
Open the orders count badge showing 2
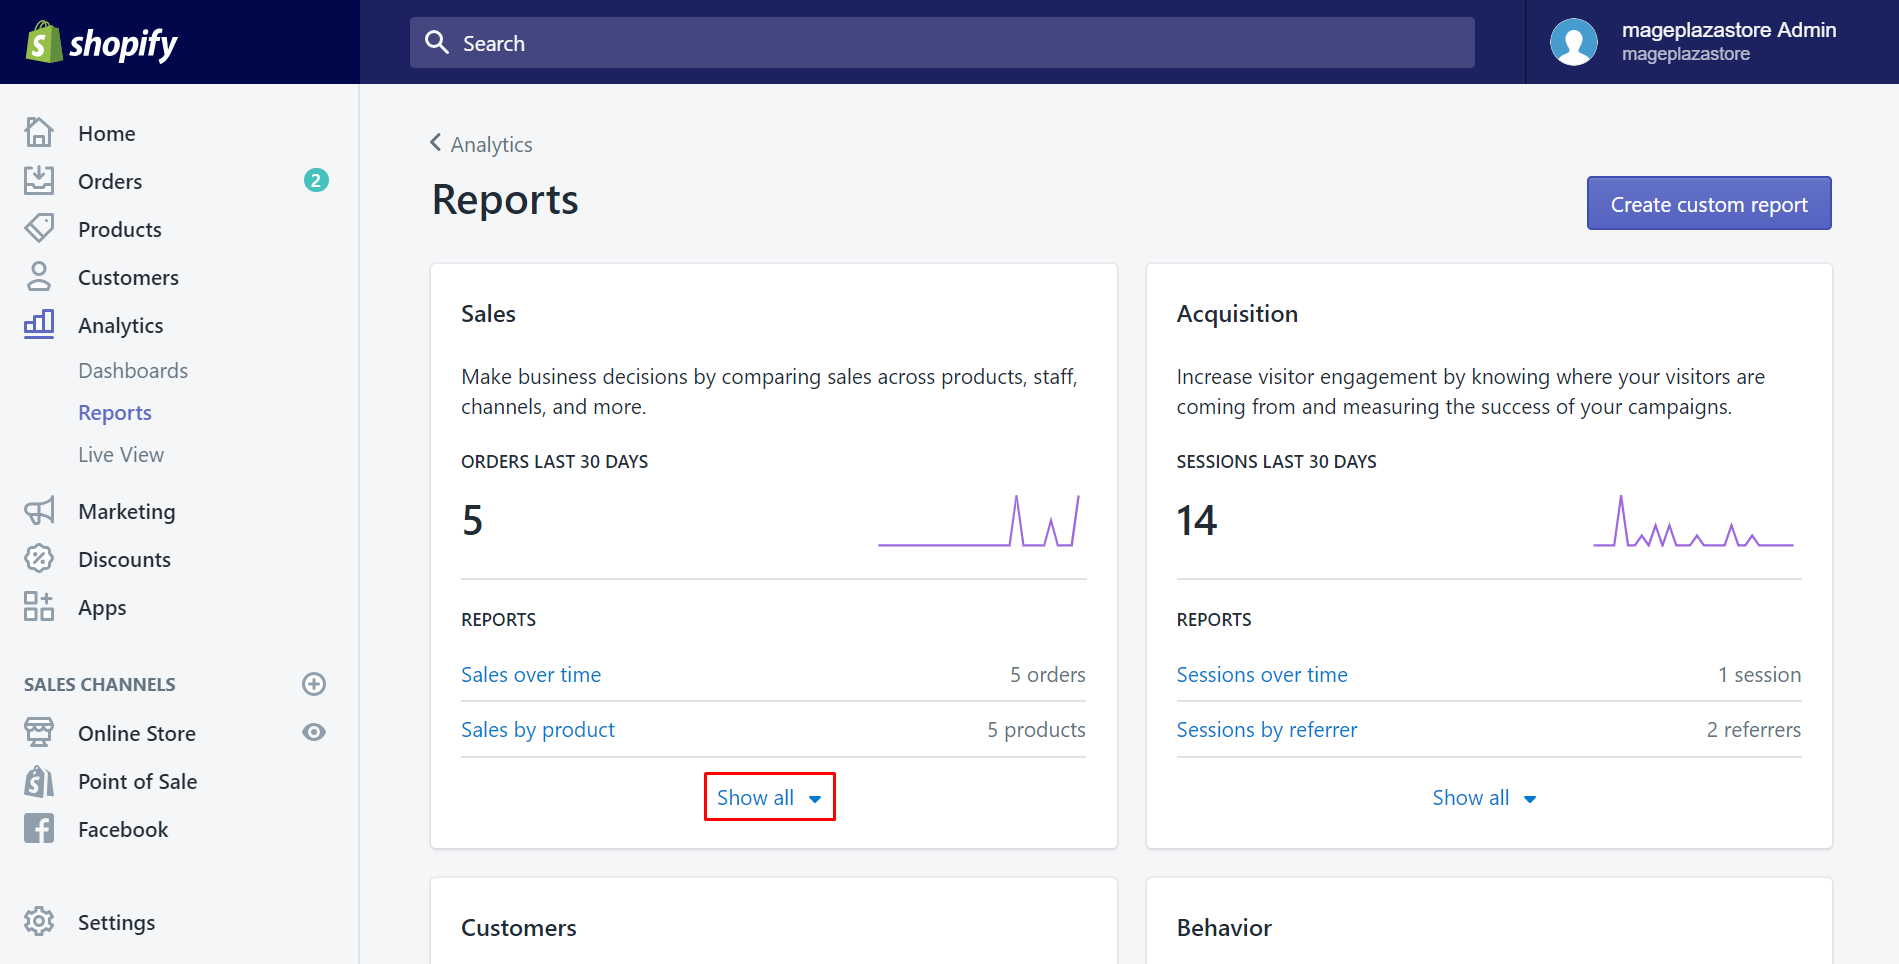point(316,180)
